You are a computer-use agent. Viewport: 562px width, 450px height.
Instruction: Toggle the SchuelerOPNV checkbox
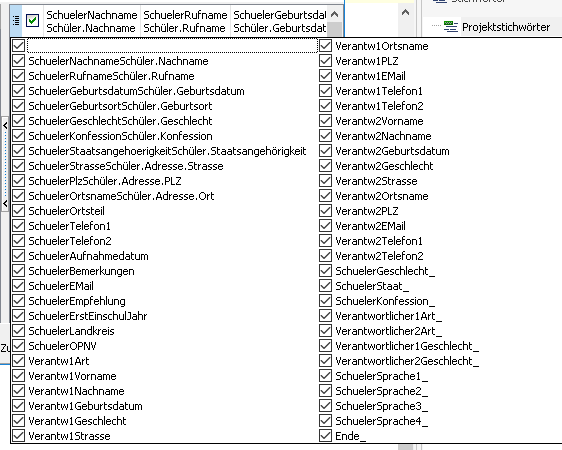[x=18, y=346]
